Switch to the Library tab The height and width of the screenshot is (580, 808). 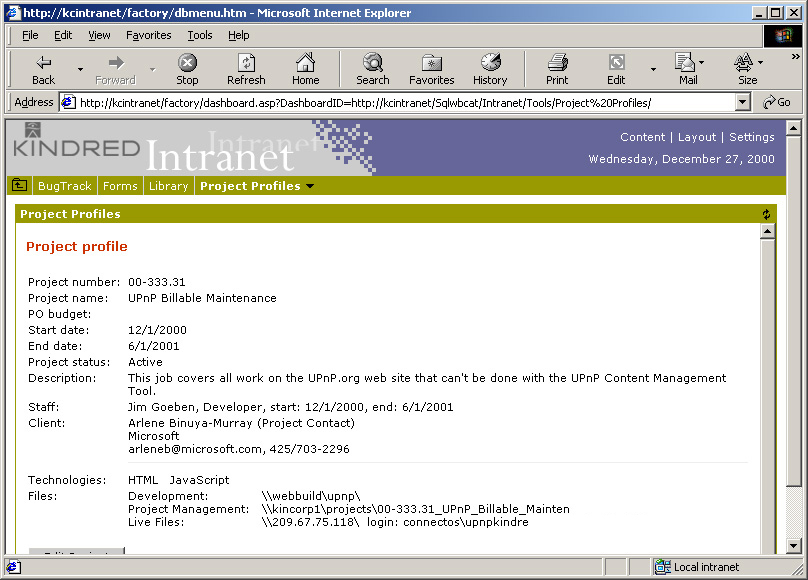[169, 186]
